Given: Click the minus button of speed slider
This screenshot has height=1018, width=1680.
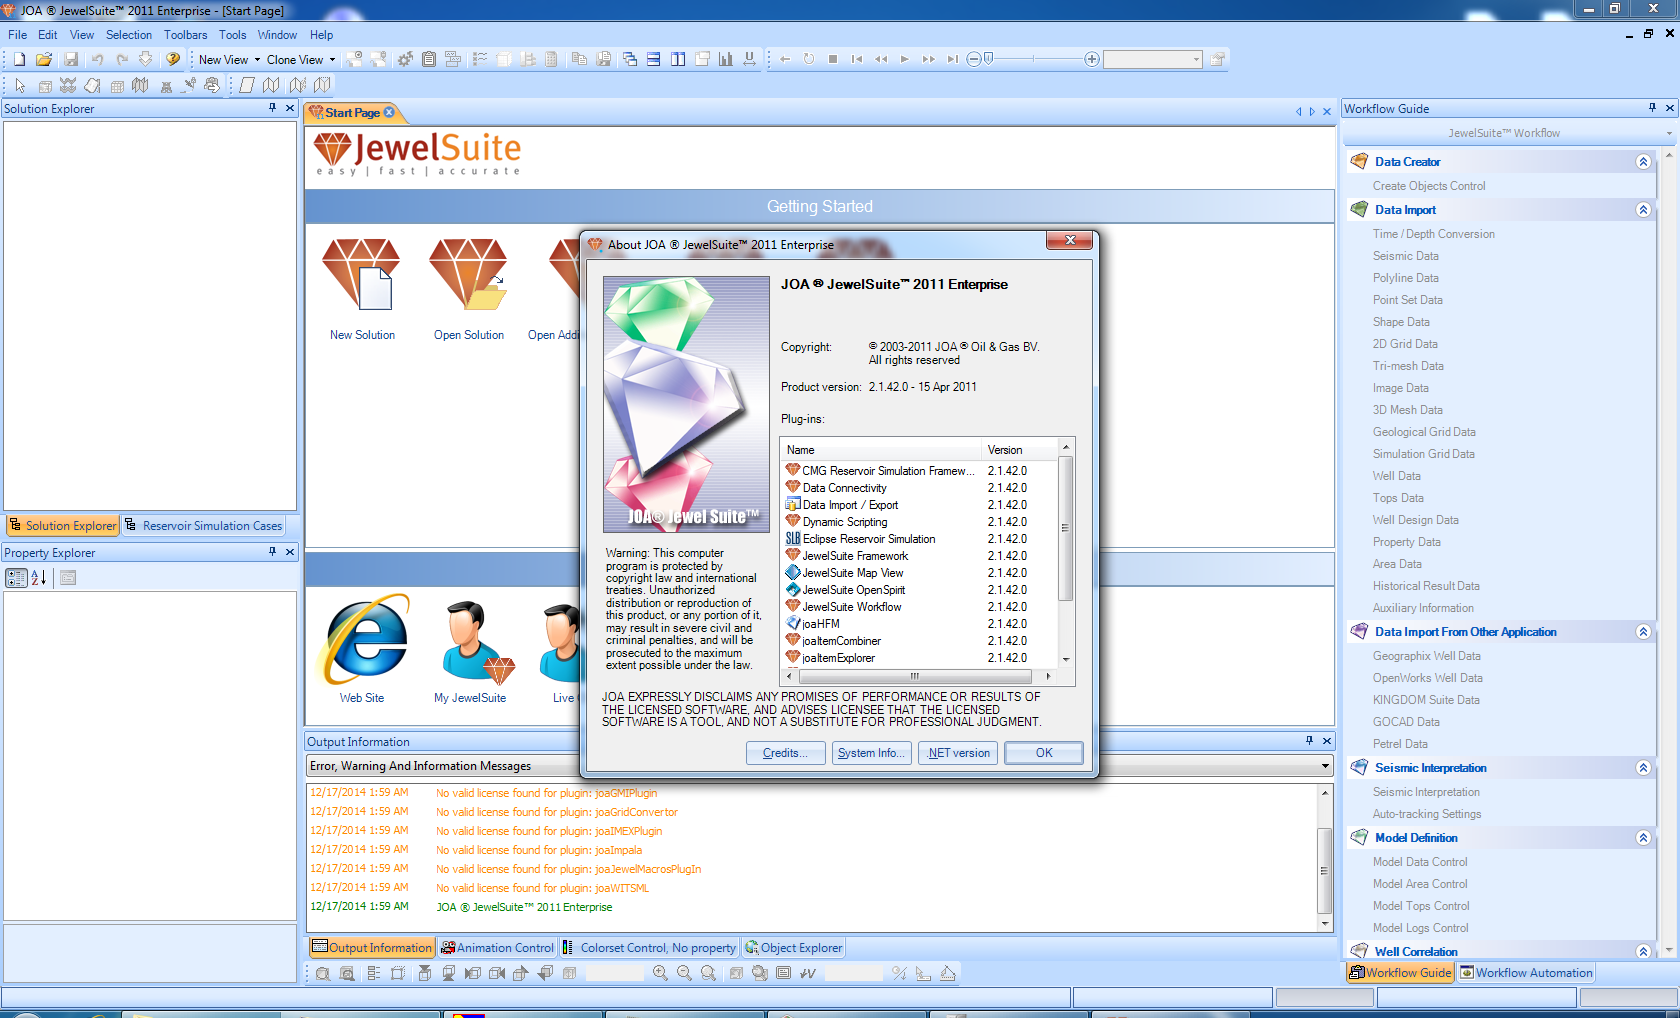Looking at the screenshot, I should coord(974,60).
